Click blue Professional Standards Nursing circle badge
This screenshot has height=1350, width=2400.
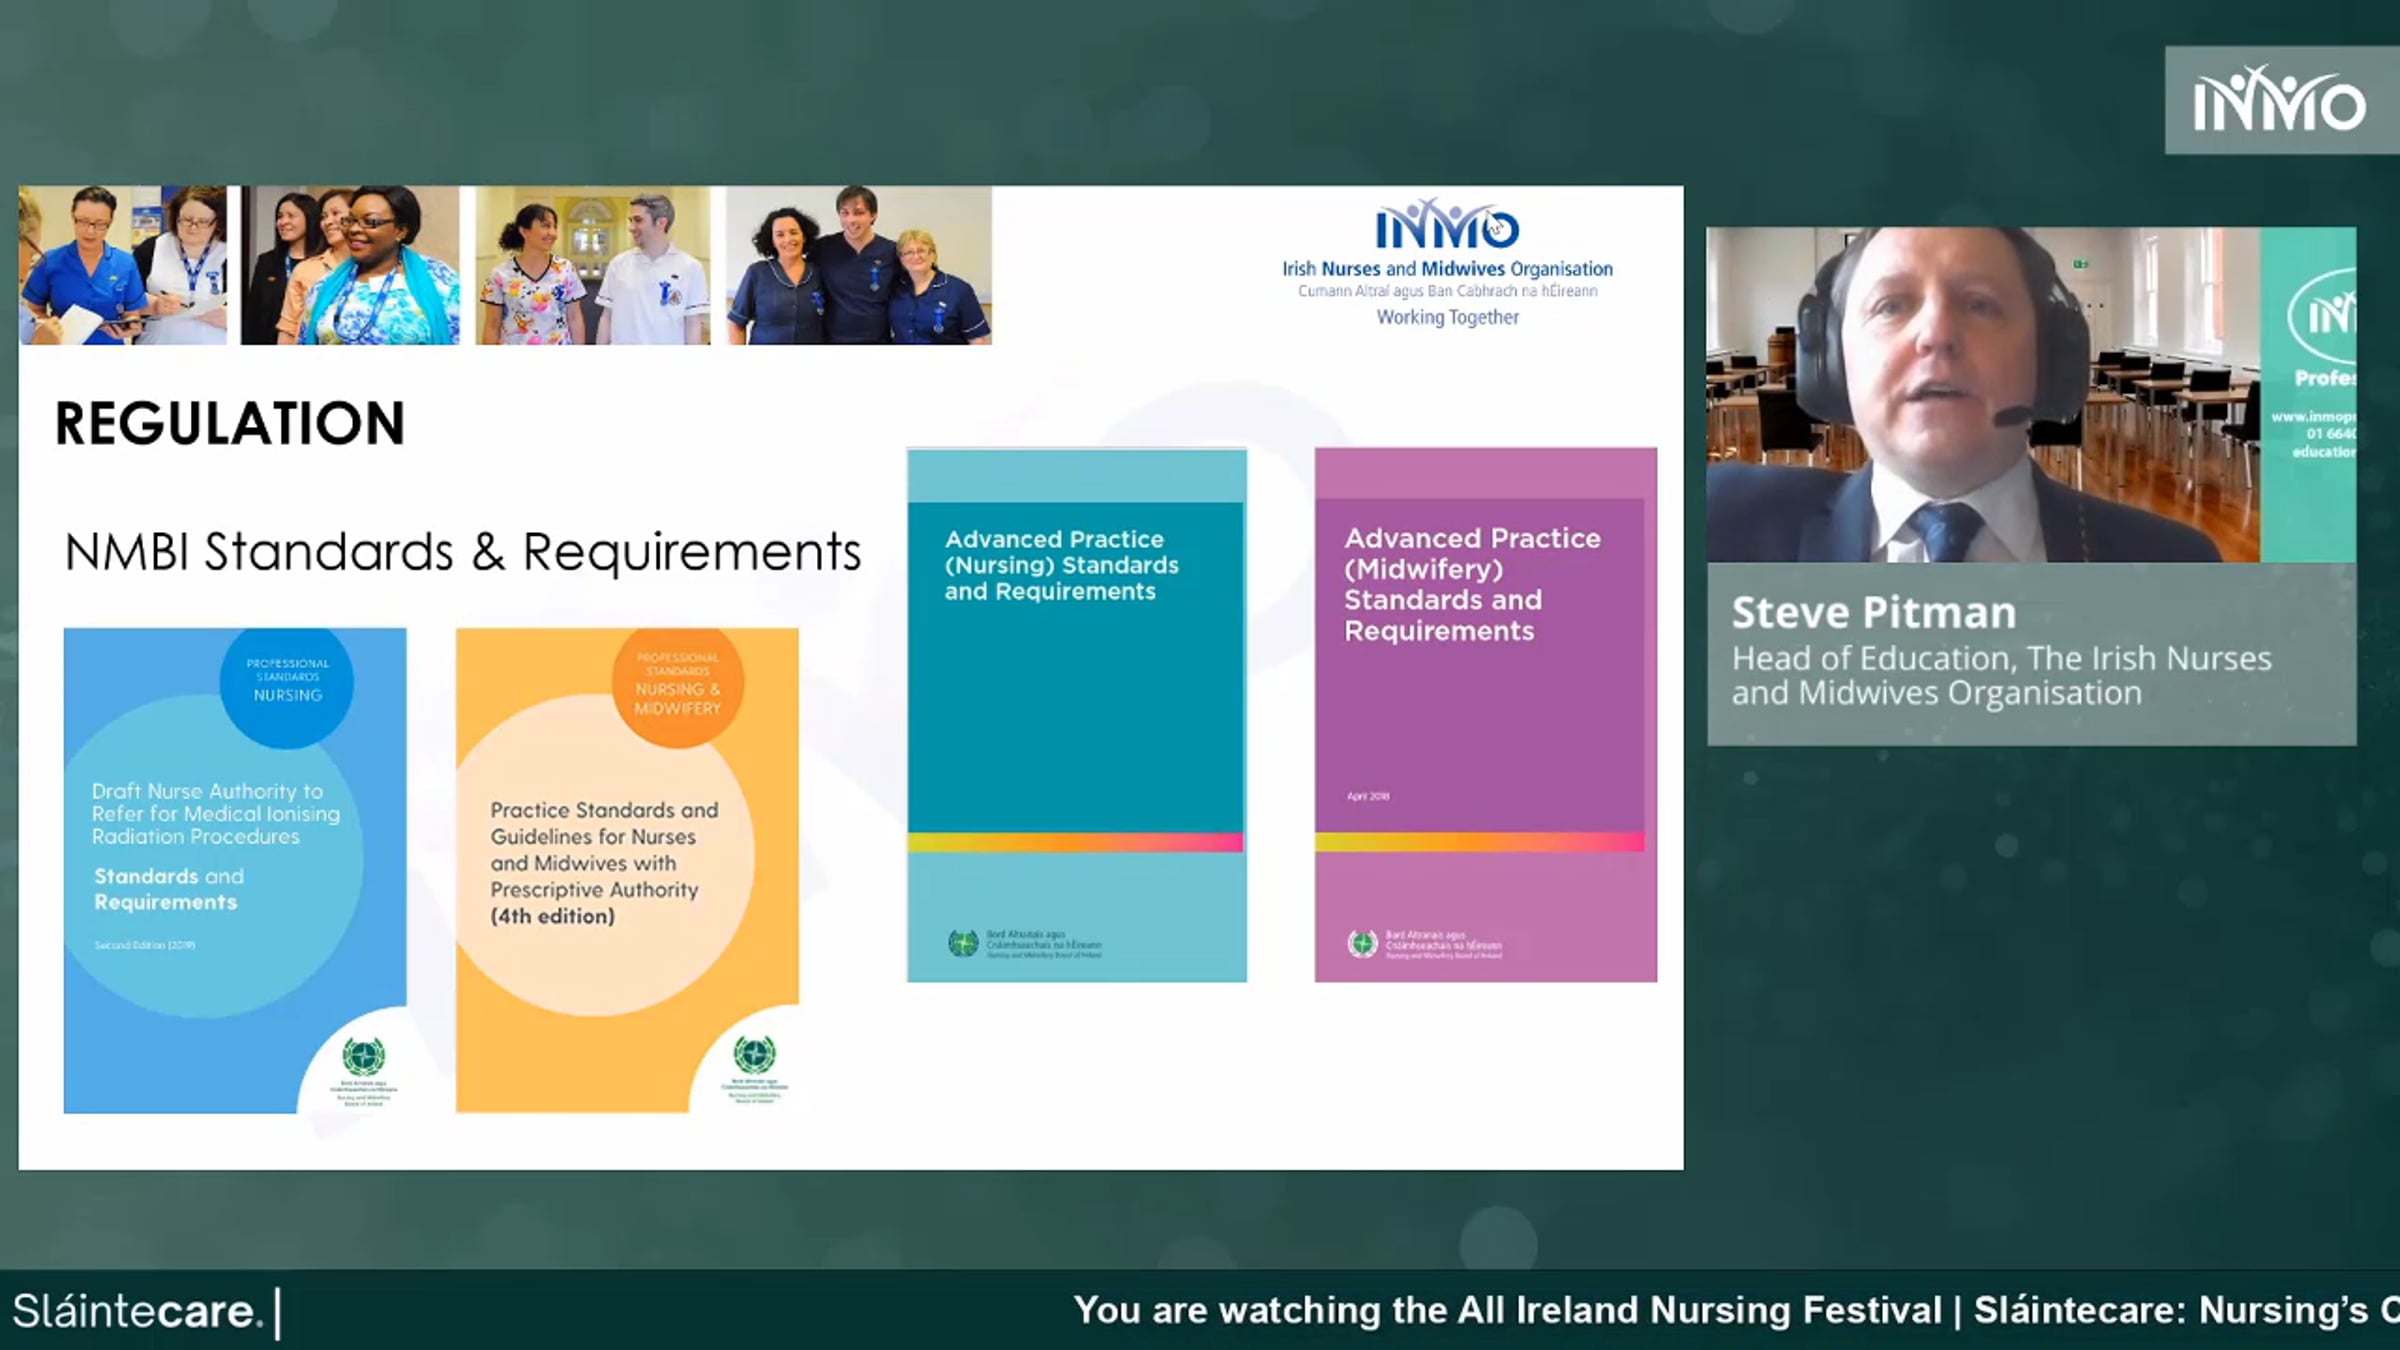coord(287,682)
